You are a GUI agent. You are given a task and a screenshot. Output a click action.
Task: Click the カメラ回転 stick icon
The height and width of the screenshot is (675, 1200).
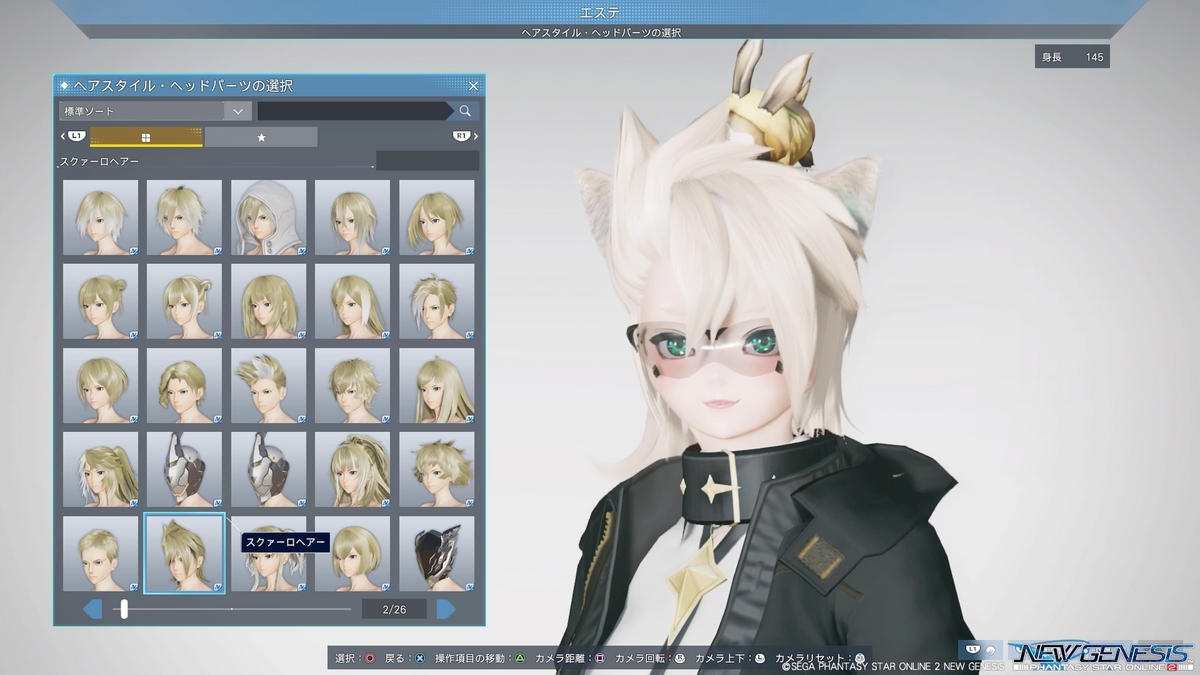680,658
